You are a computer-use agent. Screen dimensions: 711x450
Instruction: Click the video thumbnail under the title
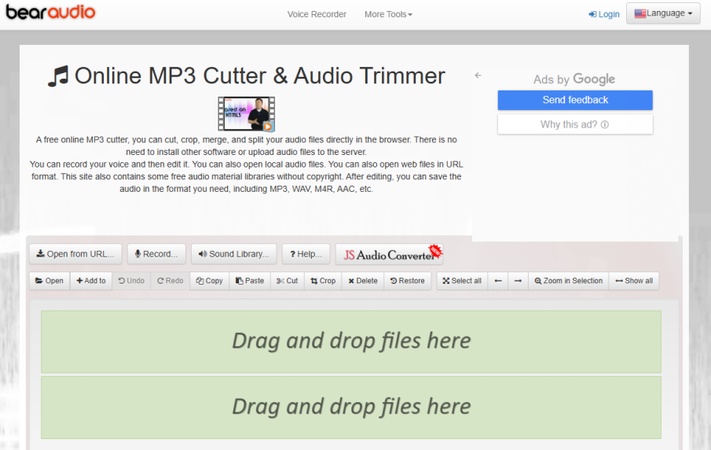[x=246, y=114]
